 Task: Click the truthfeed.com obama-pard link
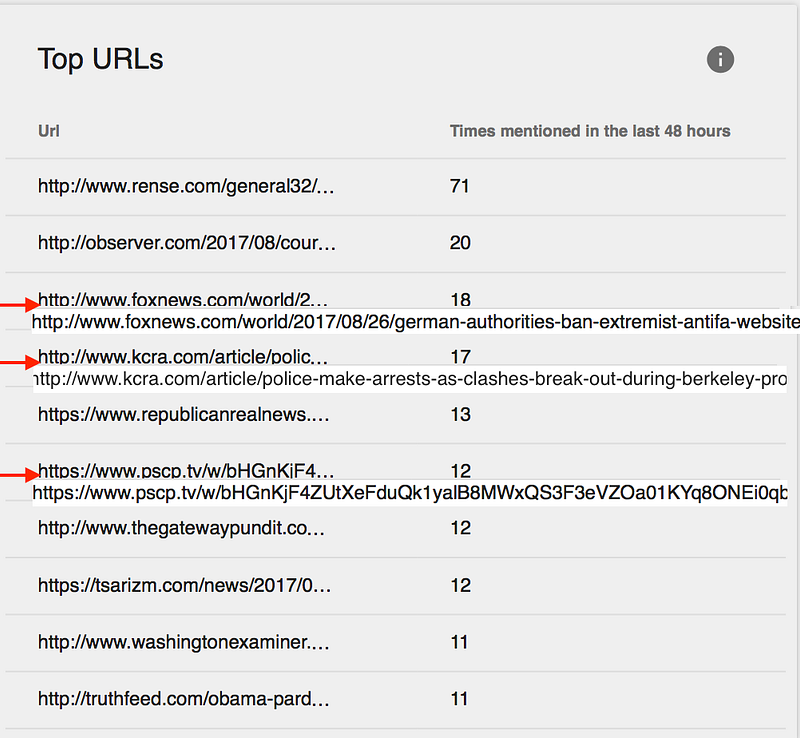click(183, 699)
